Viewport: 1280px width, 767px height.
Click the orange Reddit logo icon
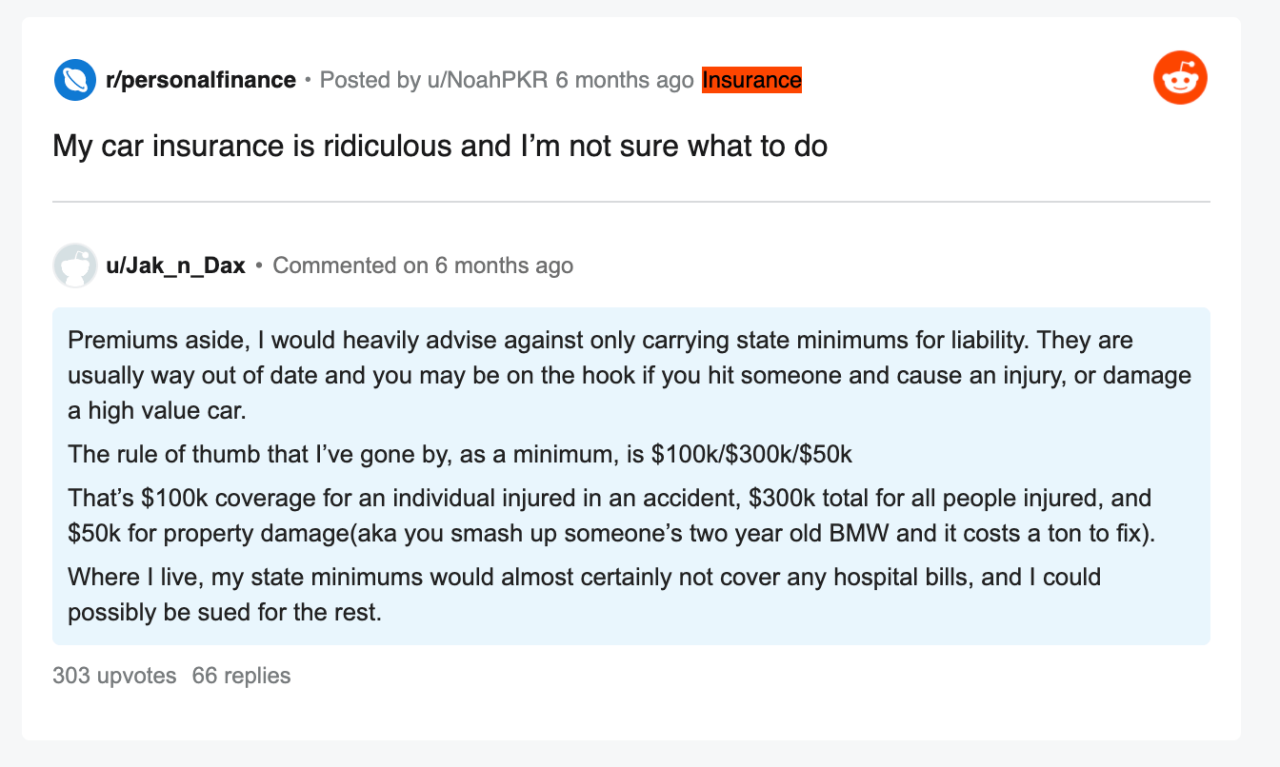(1180, 78)
